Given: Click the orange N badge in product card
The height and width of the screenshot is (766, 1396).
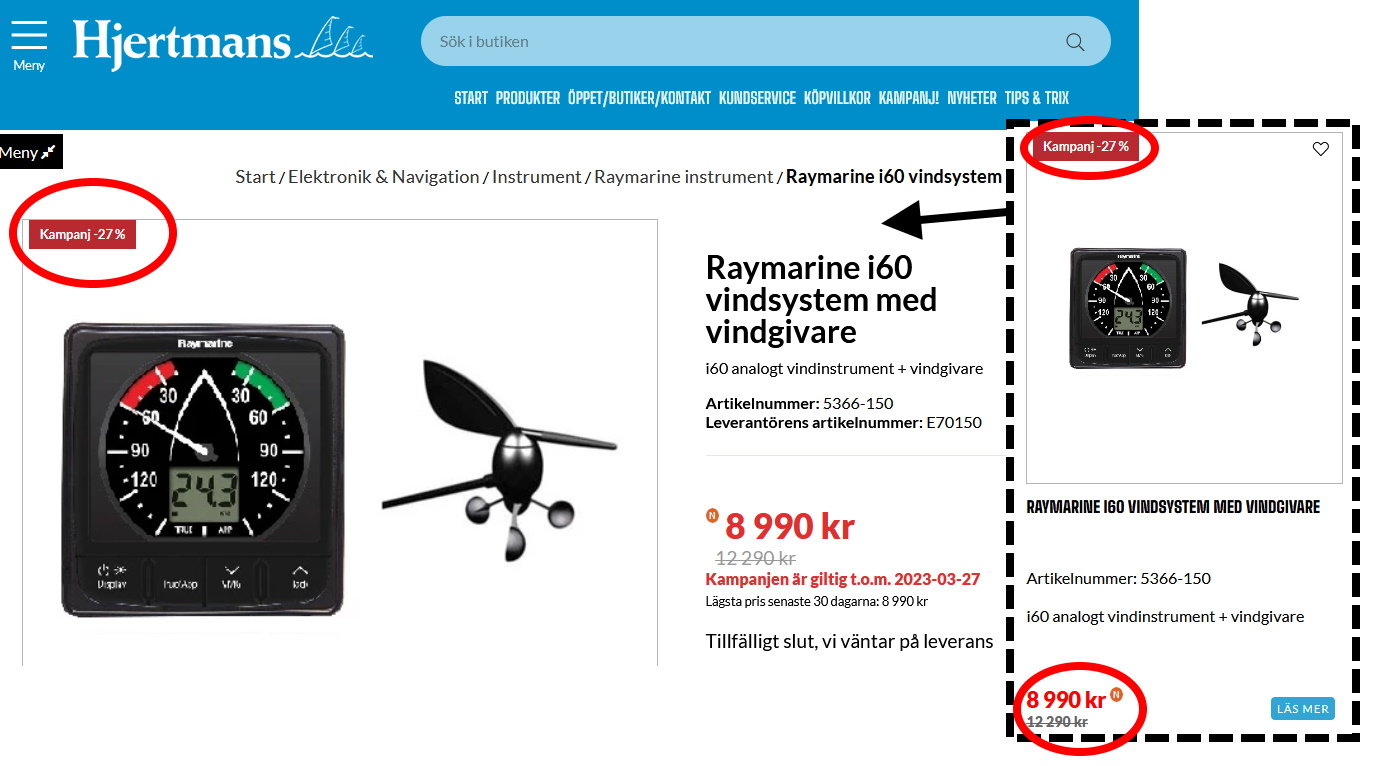Looking at the screenshot, I should point(1116,694).
